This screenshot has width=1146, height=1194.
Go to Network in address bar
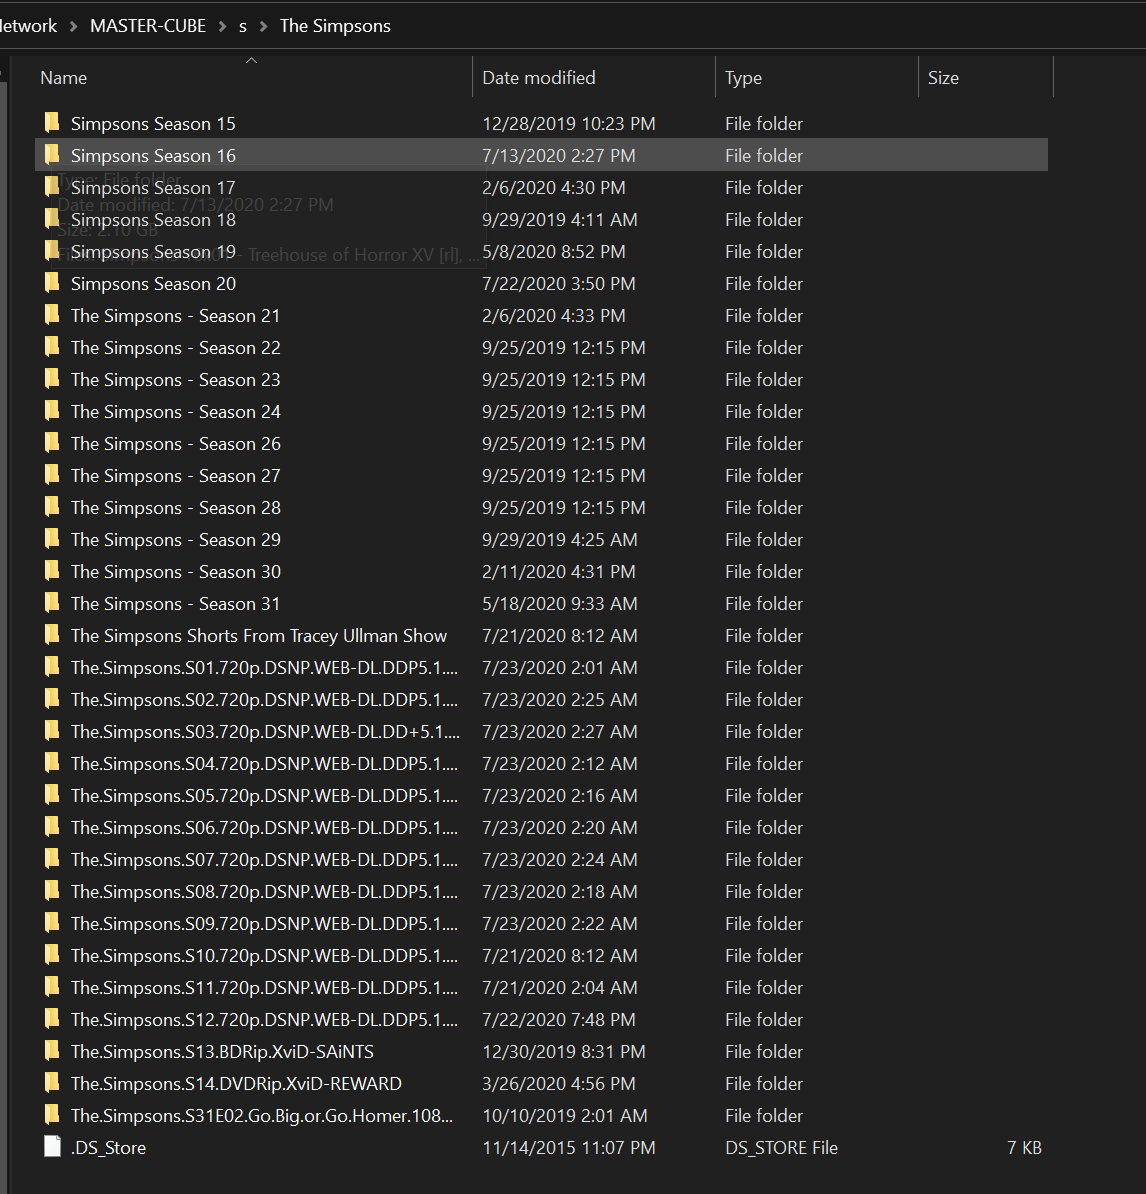[28, 26]
